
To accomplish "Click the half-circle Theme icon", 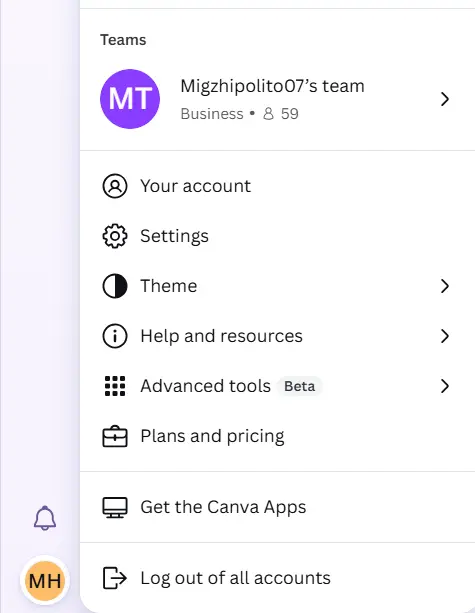I will click(115, 286).
